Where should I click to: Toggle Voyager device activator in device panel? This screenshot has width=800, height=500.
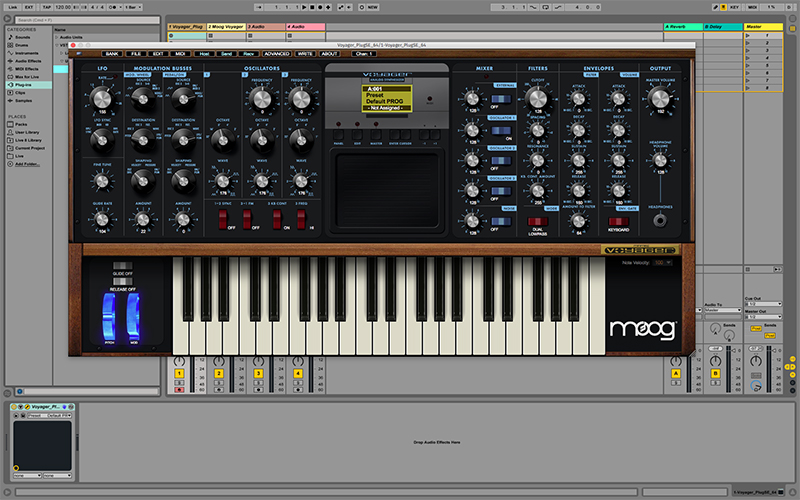pos(14,407)
